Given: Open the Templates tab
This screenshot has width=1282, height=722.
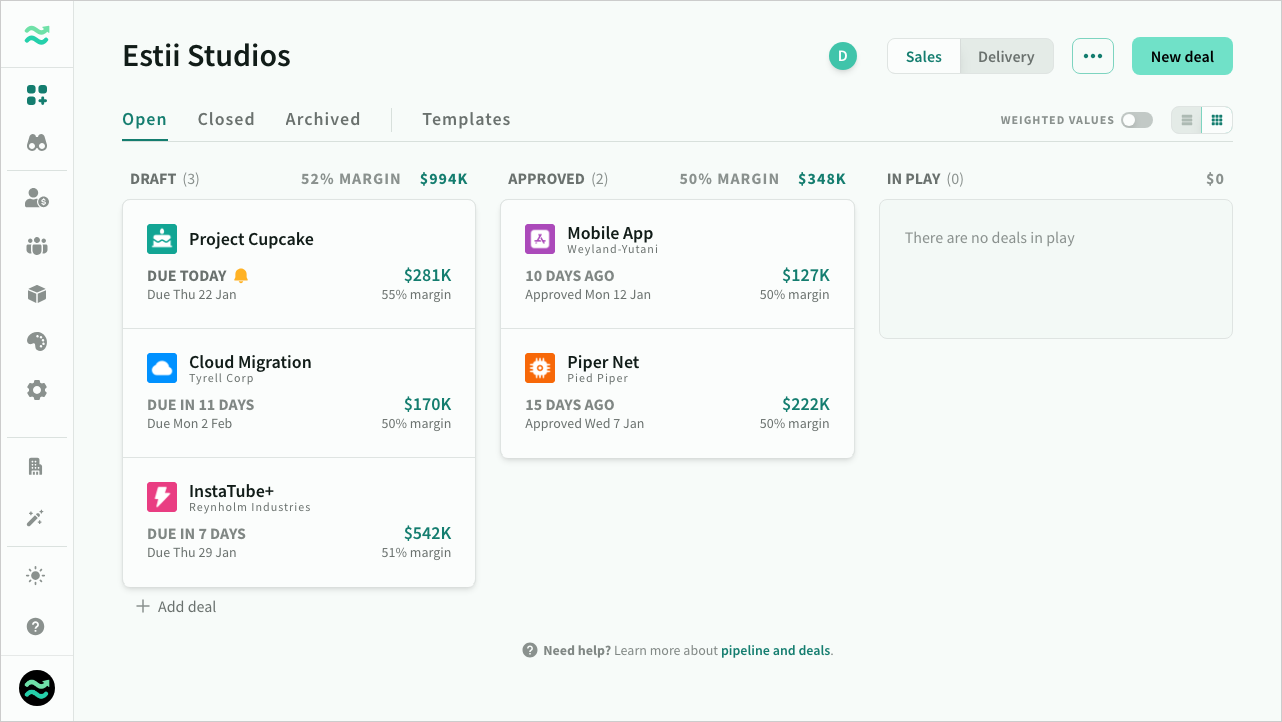Looking at the screenshot, I should 466,119.
